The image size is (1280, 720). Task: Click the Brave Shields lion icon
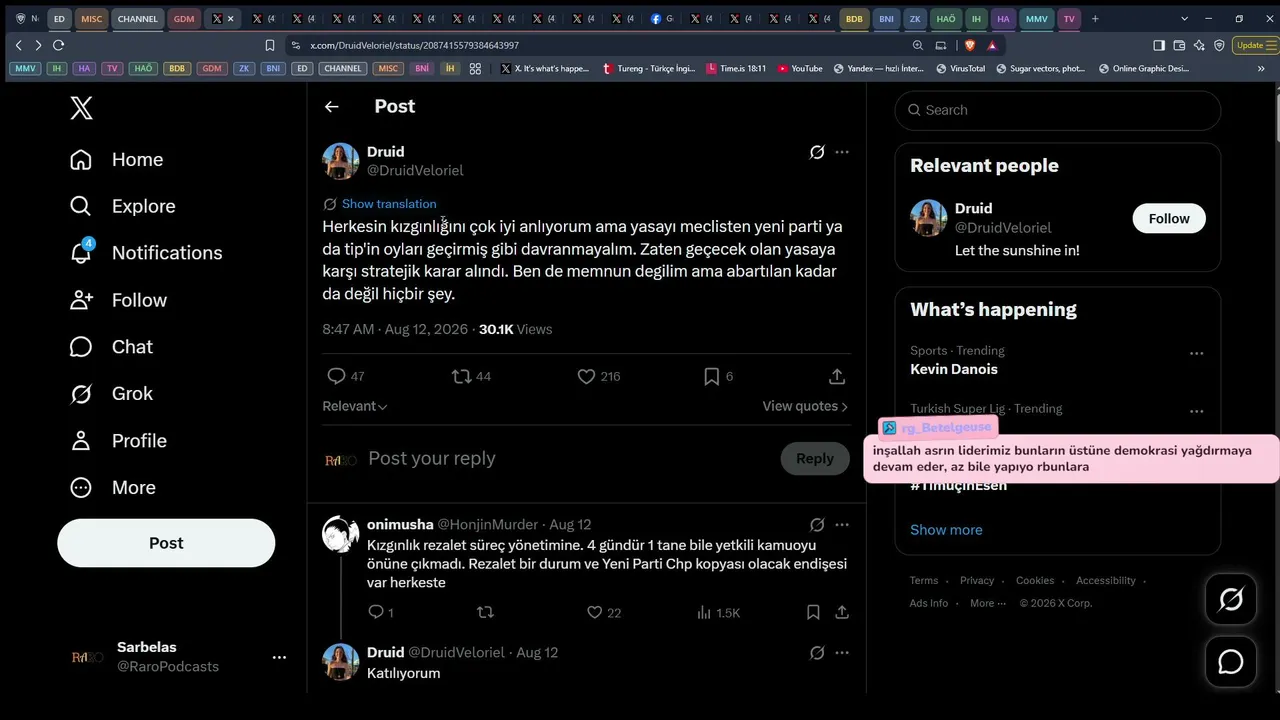[x=969, y=45]
